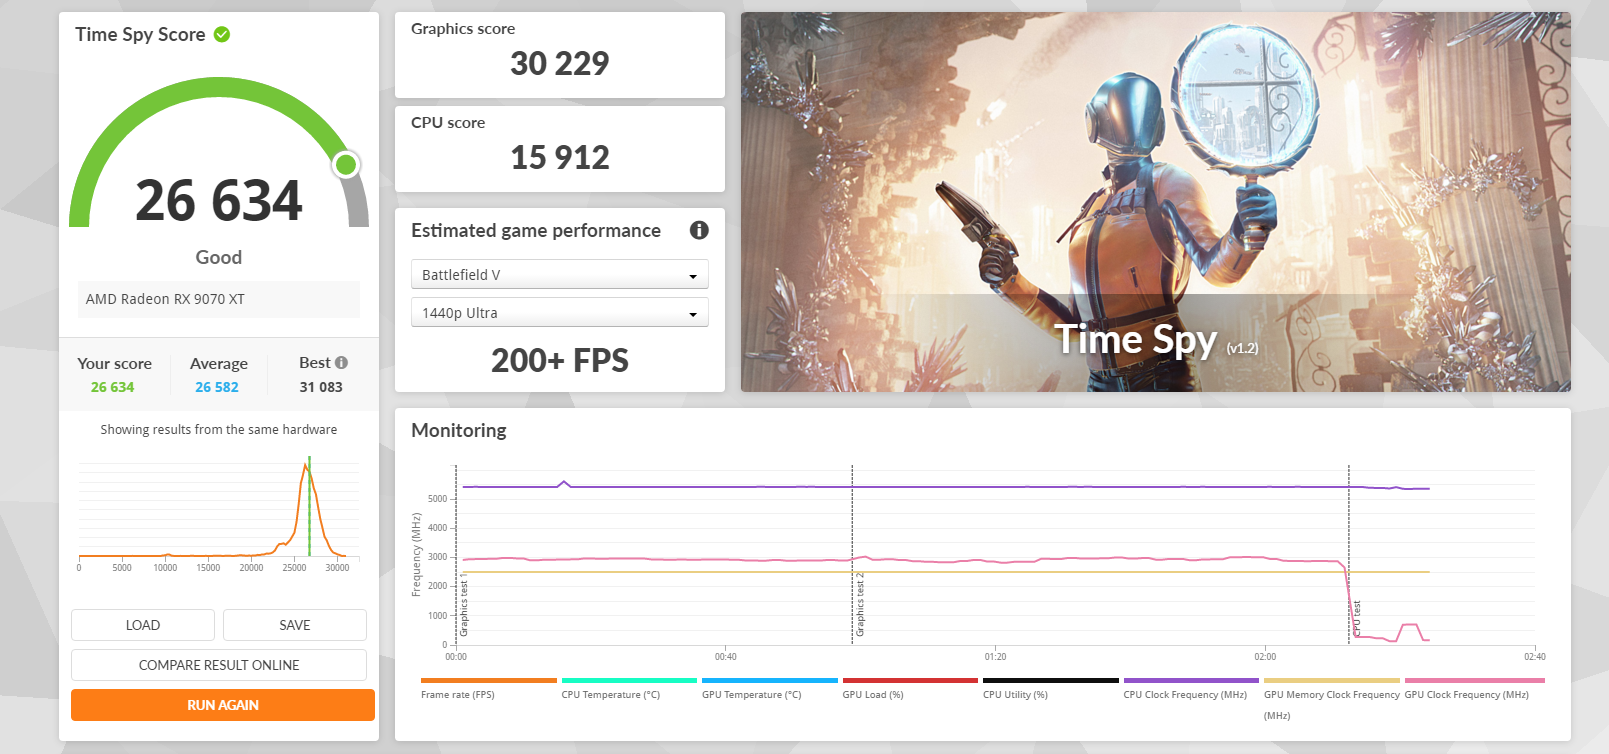Image resolution: width=1609 pixels, height=754 pixels.
Task: Toggle the Frame rate (FPS) legend entry
Action: [458, 695]
